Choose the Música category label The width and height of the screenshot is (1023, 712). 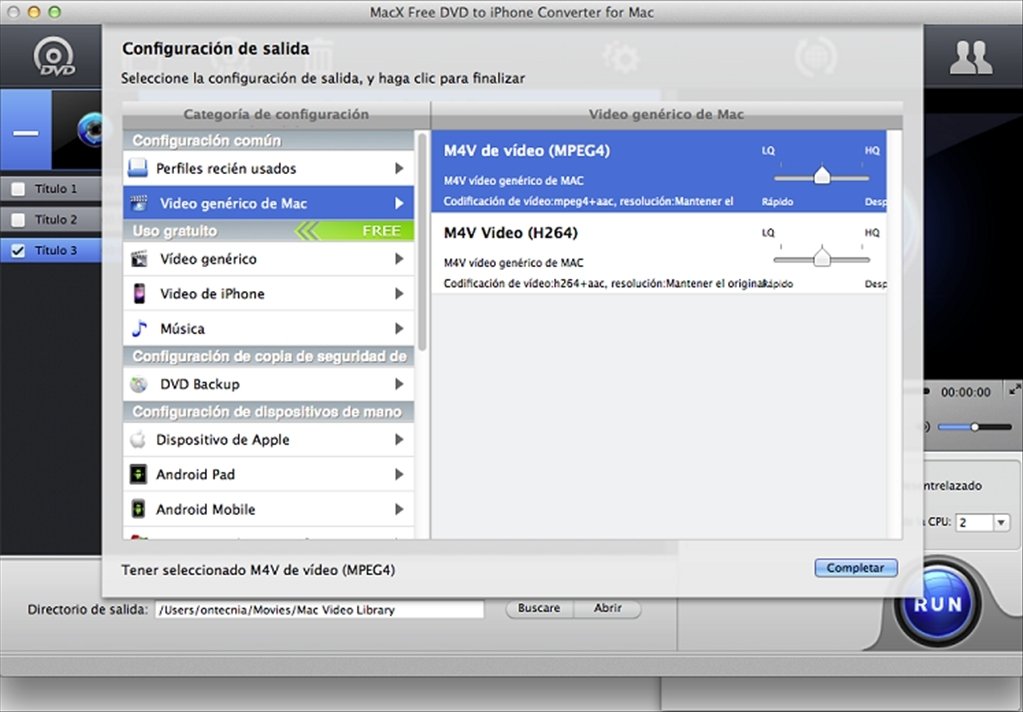point(183,328)
